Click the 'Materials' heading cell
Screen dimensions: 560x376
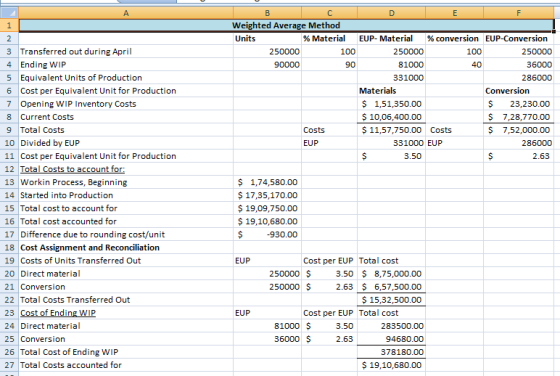[x=392, y=91]
